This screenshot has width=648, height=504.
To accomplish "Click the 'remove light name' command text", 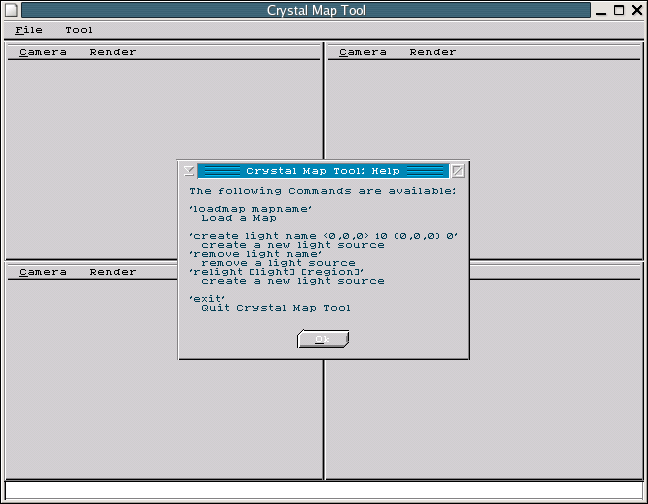I will coord(255,254).
